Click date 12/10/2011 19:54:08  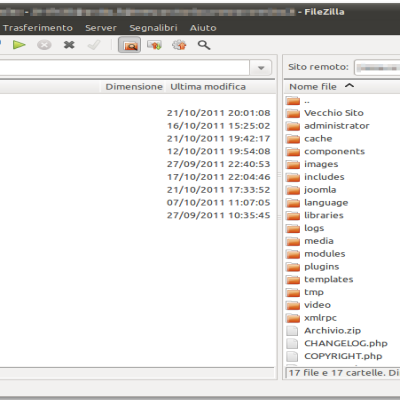(x=219, y=151)
